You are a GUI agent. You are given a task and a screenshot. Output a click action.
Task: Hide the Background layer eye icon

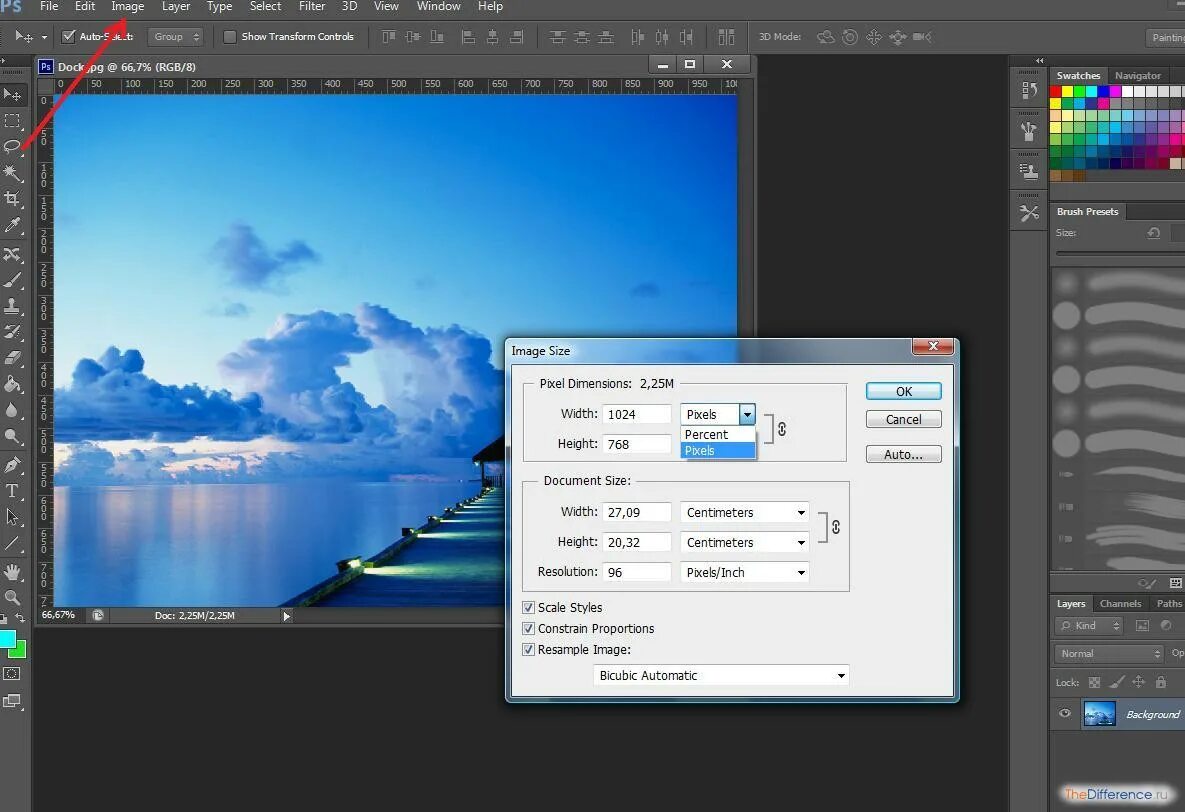point(1065,713)
